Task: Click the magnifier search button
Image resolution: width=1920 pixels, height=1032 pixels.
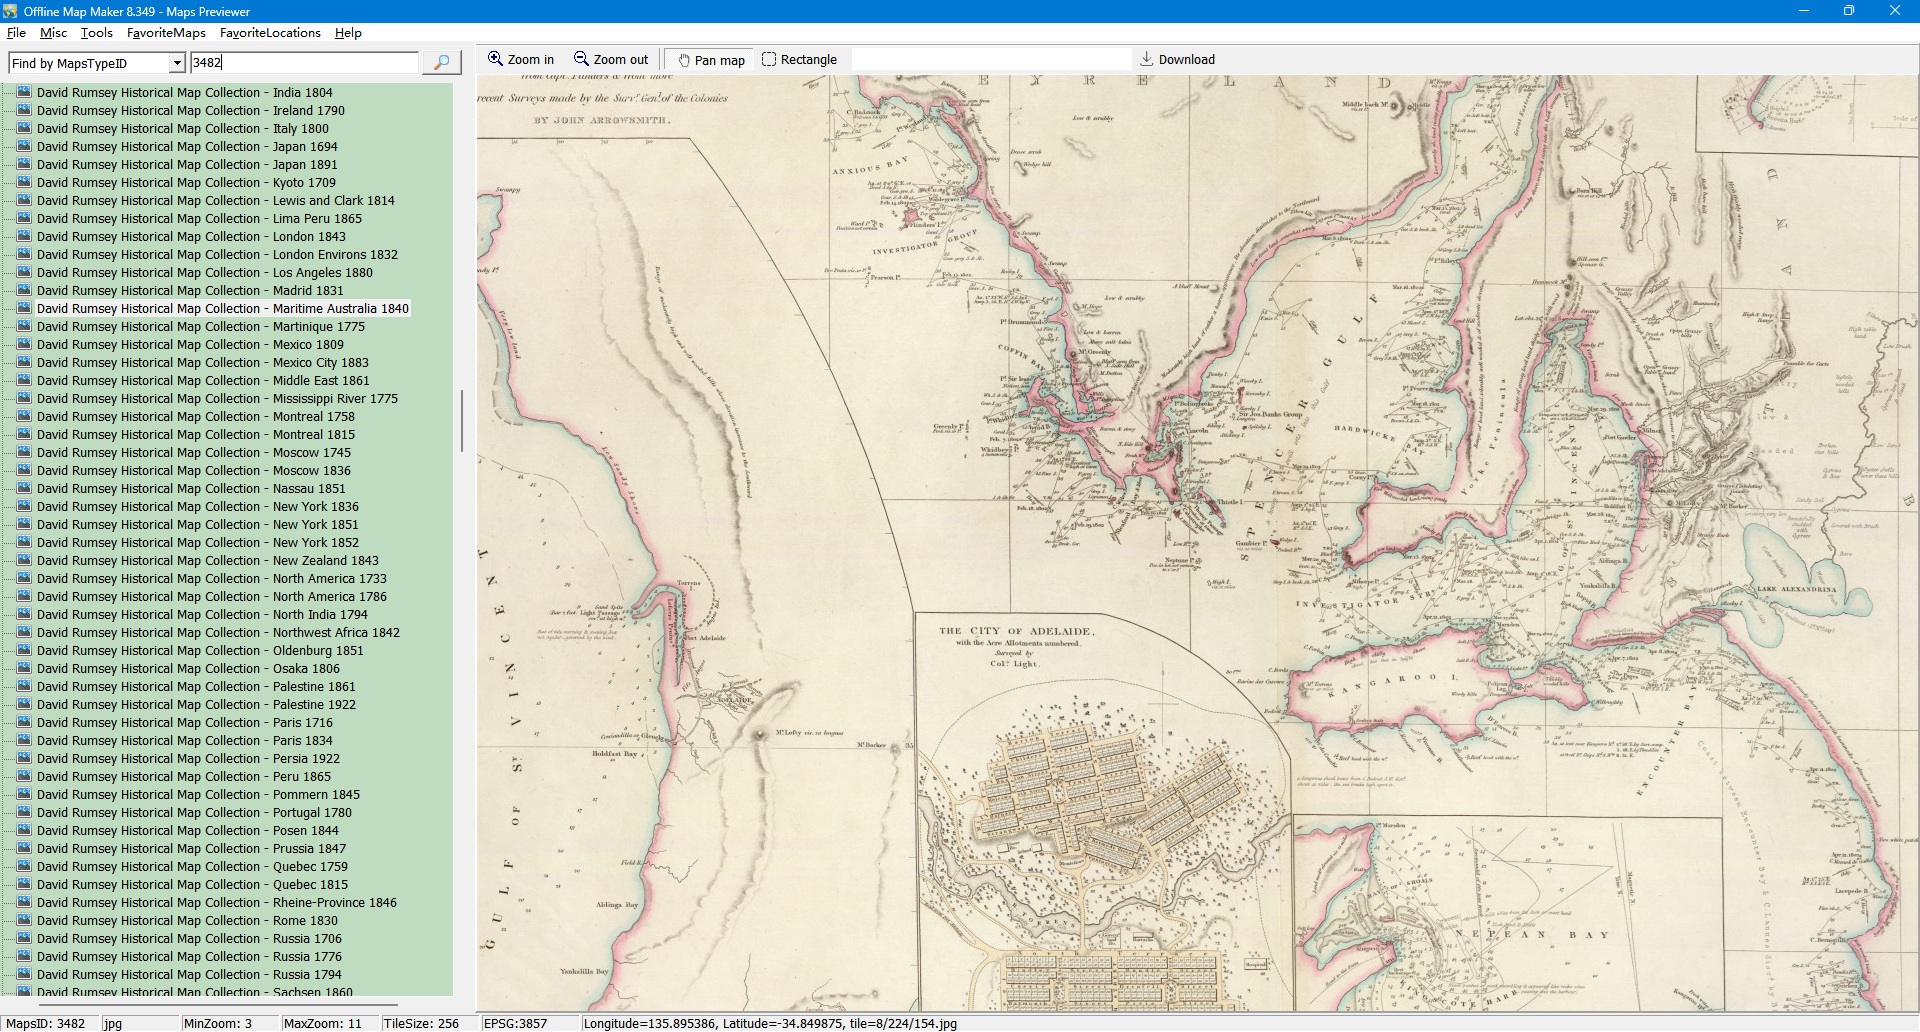Action: coord(441,62)
